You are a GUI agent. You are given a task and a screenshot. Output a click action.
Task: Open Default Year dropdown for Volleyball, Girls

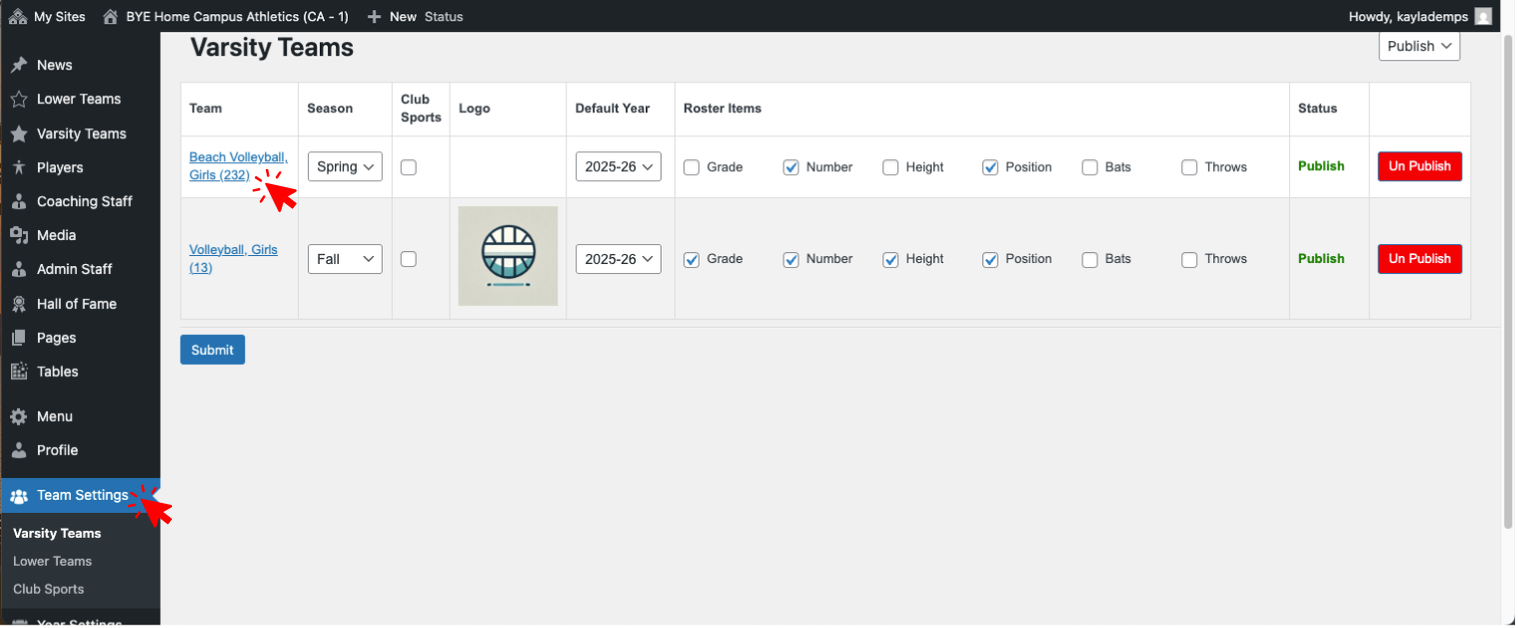coord(618,259)
